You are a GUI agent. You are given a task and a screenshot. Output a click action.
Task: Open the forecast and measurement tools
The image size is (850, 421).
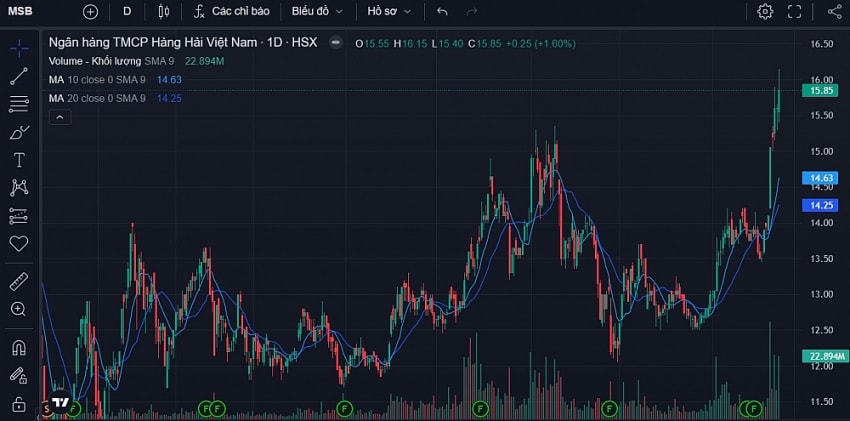coord(19,216)
